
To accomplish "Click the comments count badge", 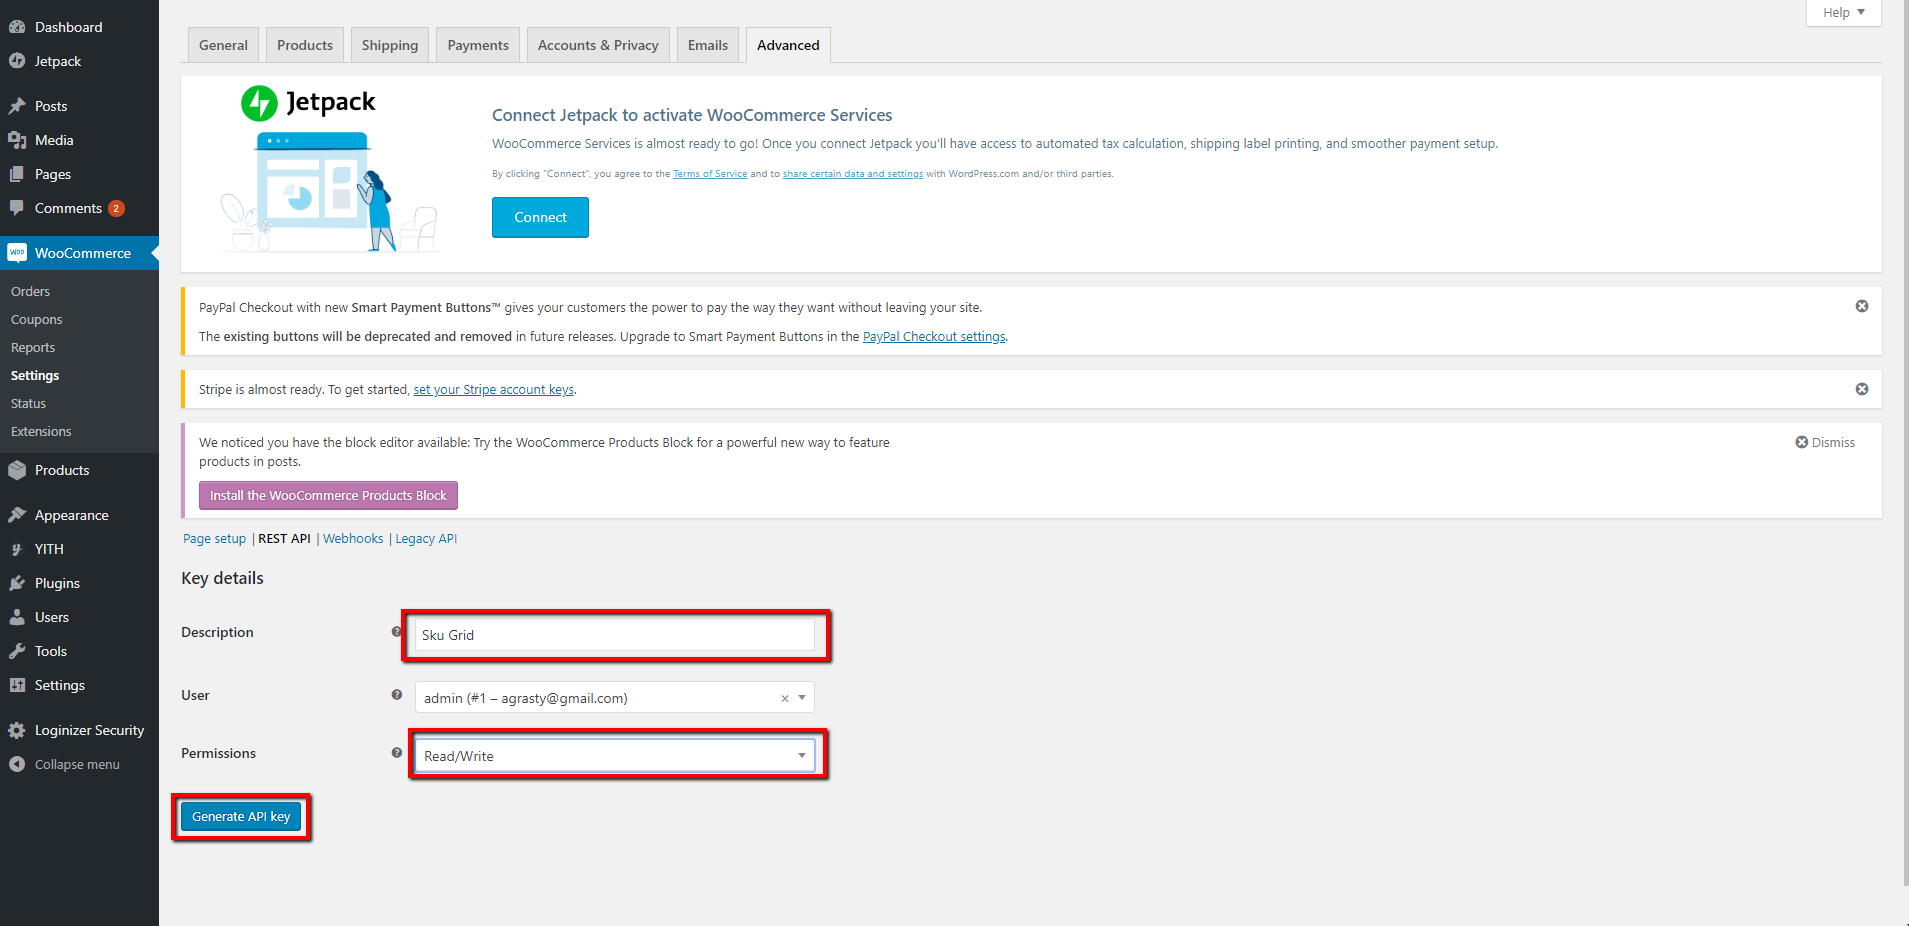I will (116, 208).
